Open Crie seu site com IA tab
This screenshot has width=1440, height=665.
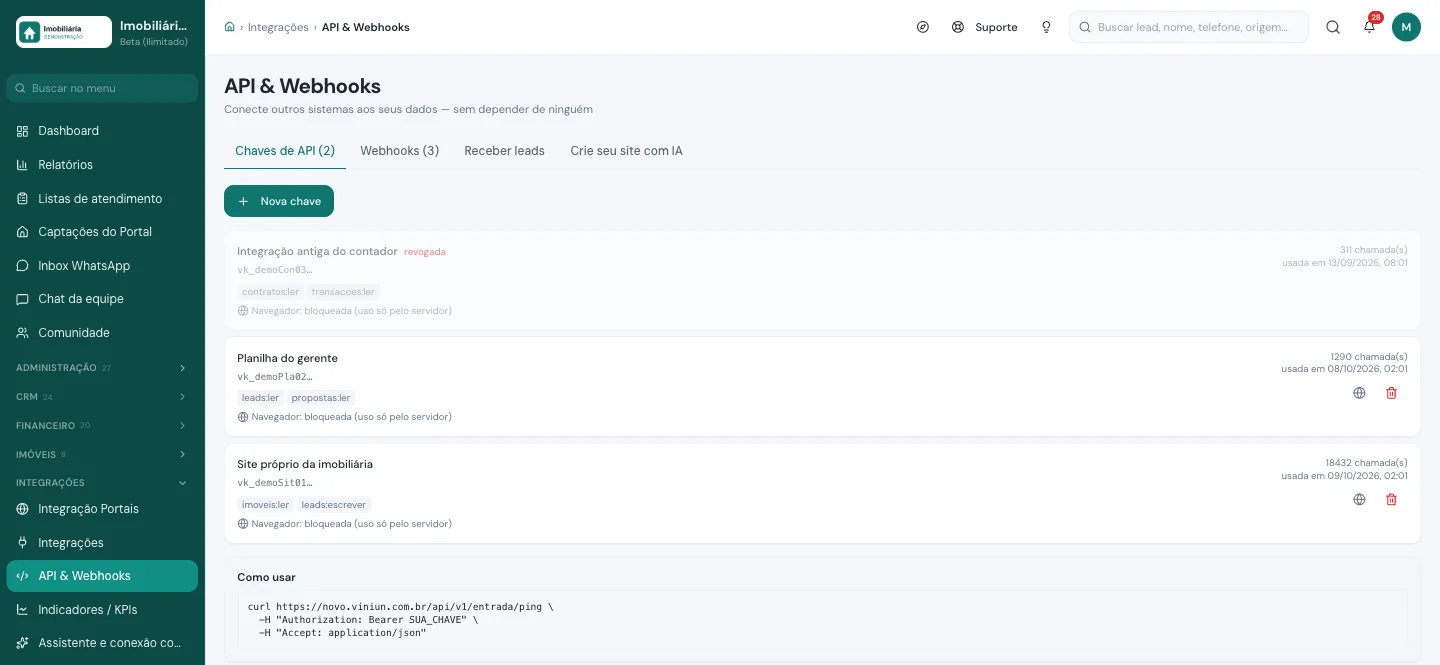(626, 151)
